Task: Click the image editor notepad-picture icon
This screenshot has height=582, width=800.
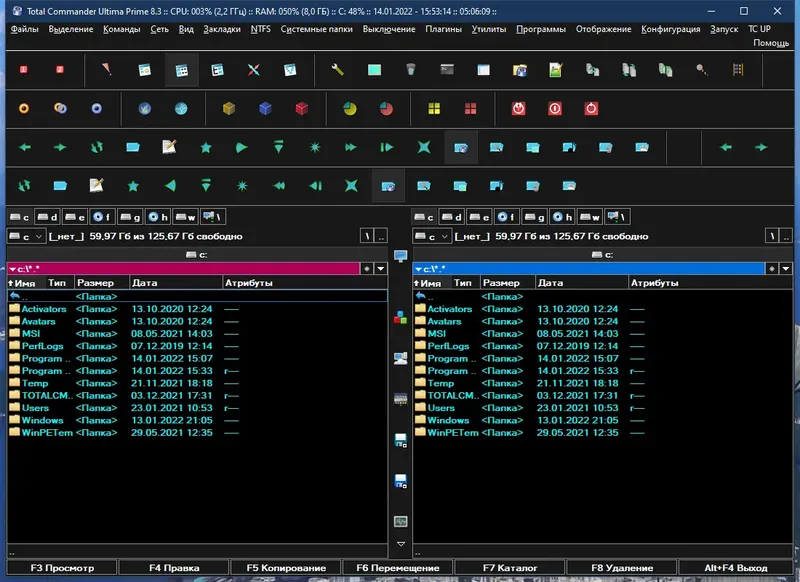Action: (x=556, y=70)
